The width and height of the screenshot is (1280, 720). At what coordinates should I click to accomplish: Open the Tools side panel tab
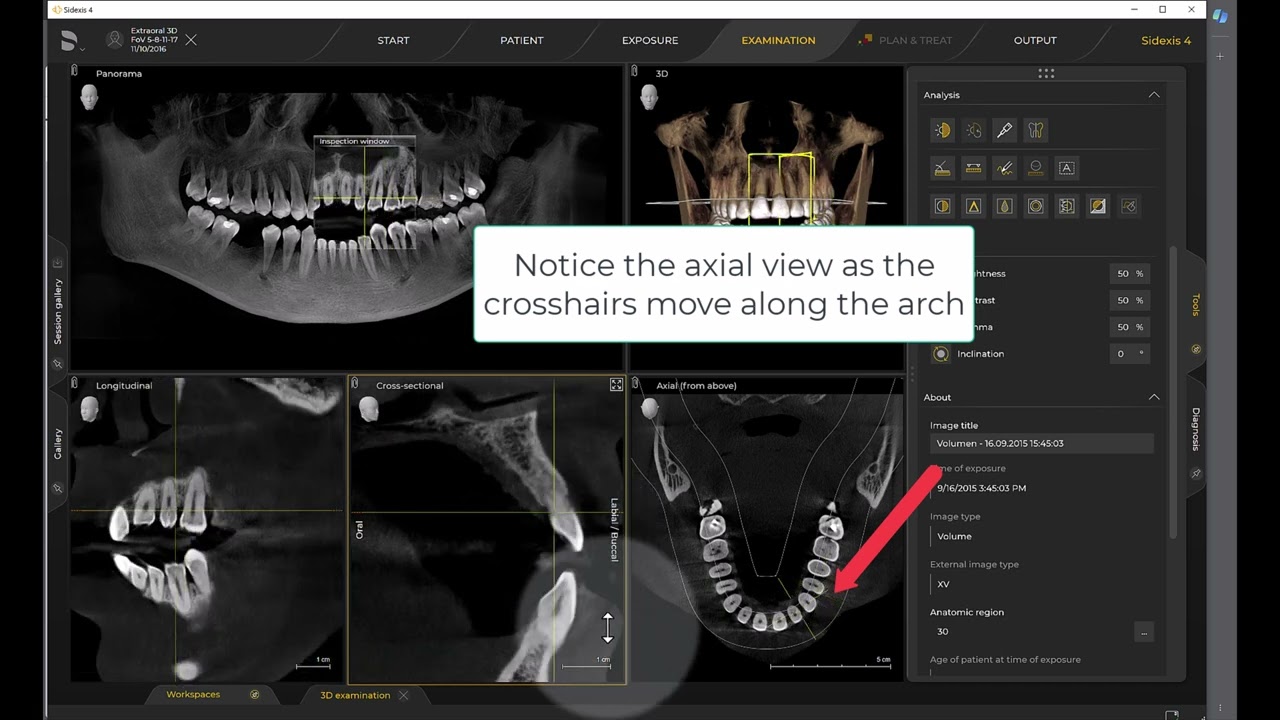point(1196,305)
